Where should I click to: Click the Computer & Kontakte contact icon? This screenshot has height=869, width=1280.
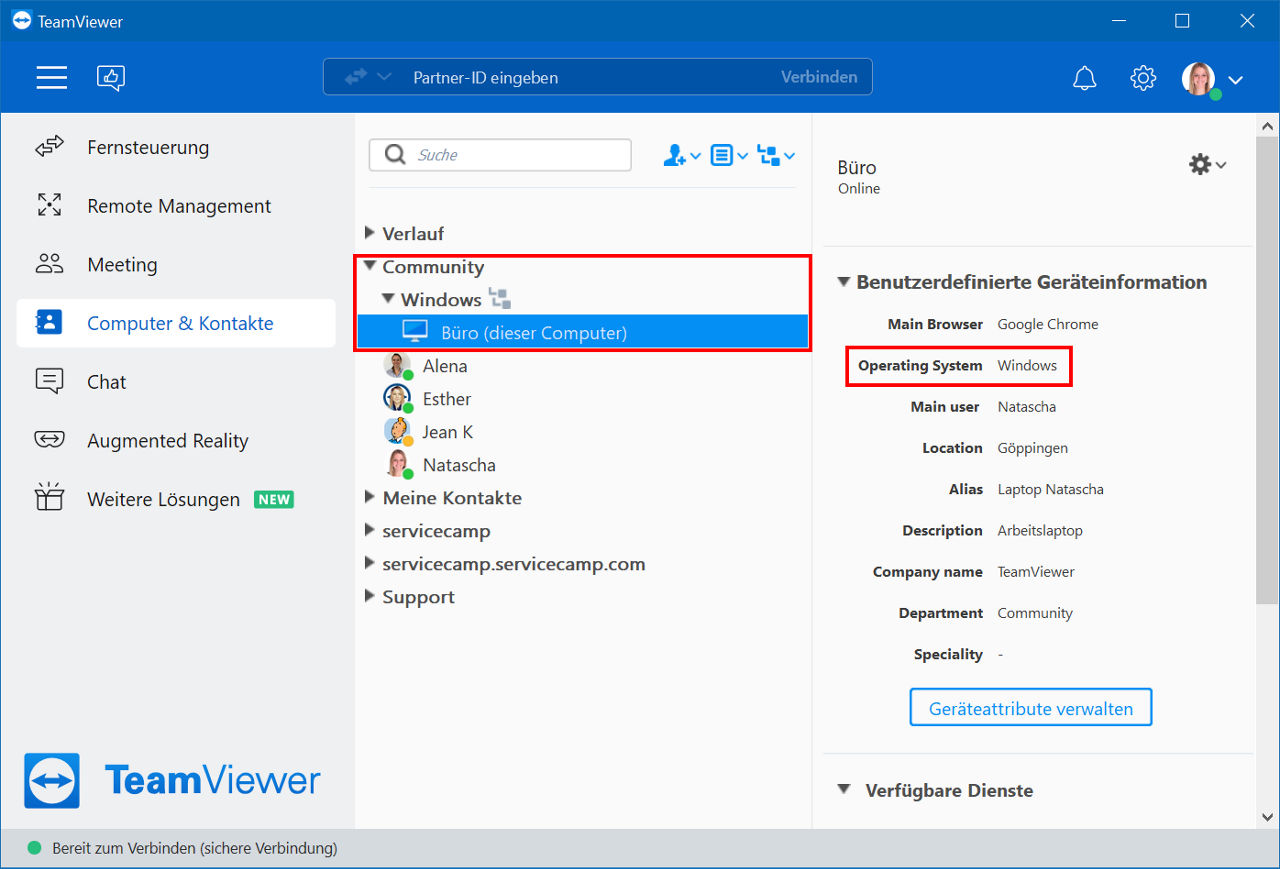pos(49,322)
